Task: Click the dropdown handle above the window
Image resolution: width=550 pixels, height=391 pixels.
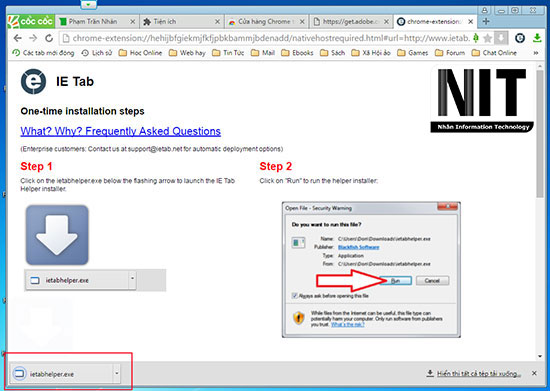Action: point(88,5)
